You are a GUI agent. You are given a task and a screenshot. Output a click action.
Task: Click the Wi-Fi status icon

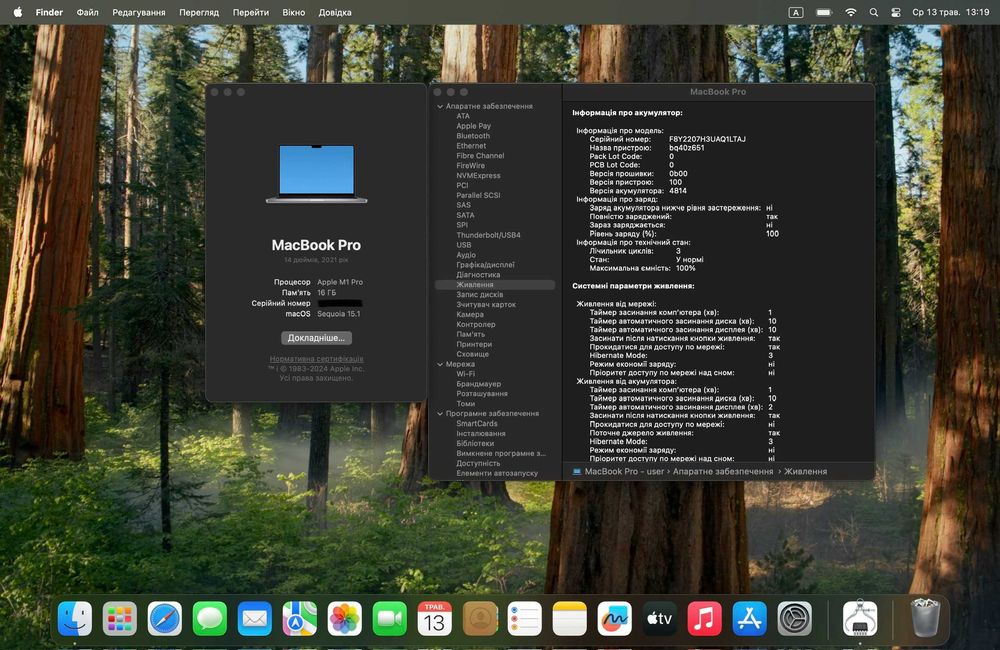(x=851, y=12)
